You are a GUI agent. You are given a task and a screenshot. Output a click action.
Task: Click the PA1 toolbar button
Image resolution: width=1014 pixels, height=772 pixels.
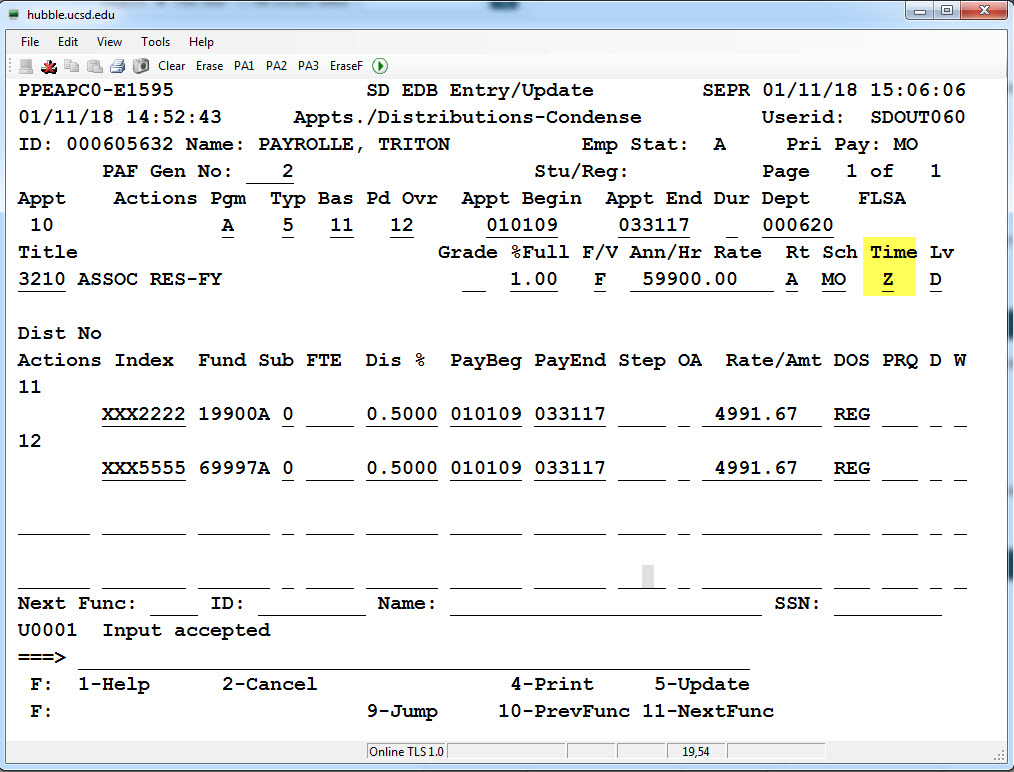pyautogui.click(x=244, y=66)
